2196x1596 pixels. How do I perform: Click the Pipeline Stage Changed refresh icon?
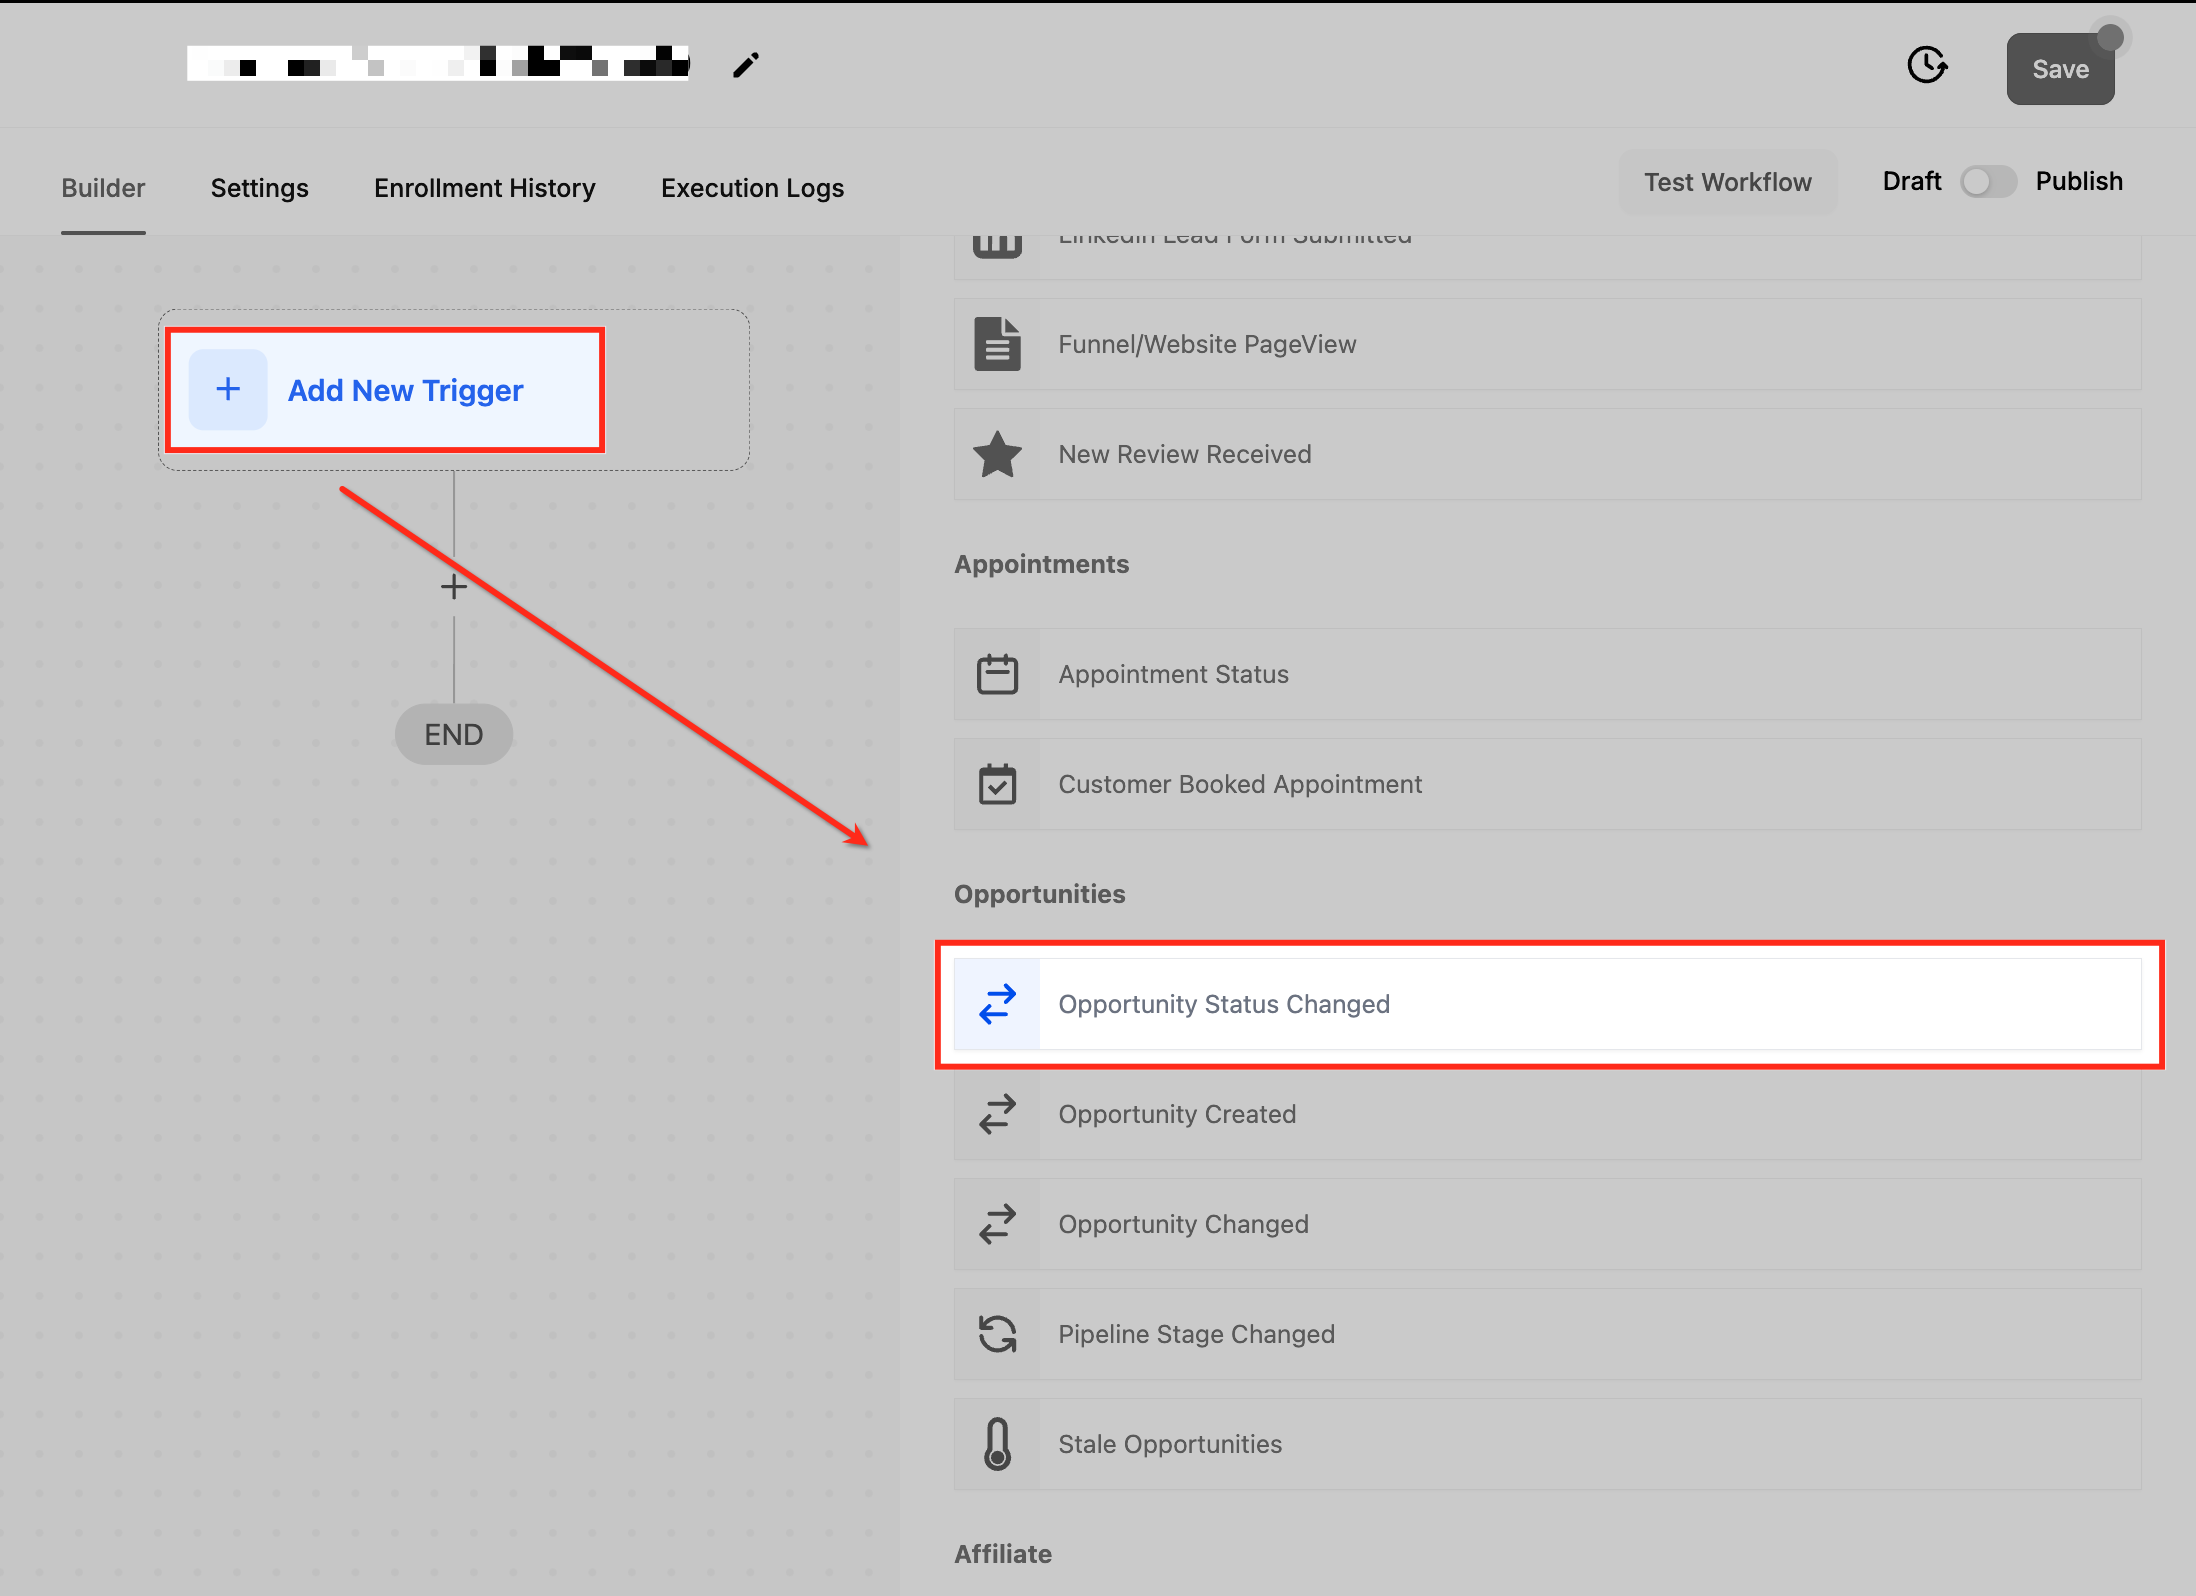997,1334
